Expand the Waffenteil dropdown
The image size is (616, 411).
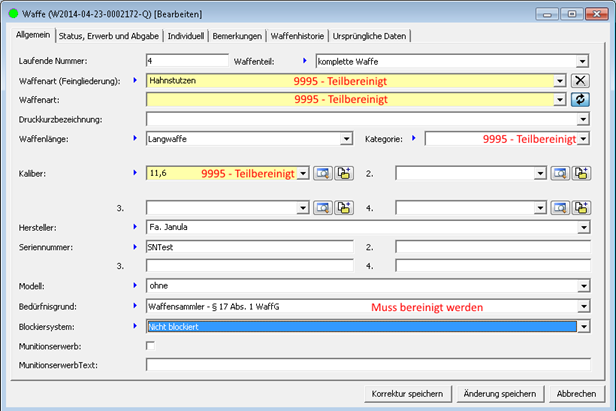coord(582,61)
